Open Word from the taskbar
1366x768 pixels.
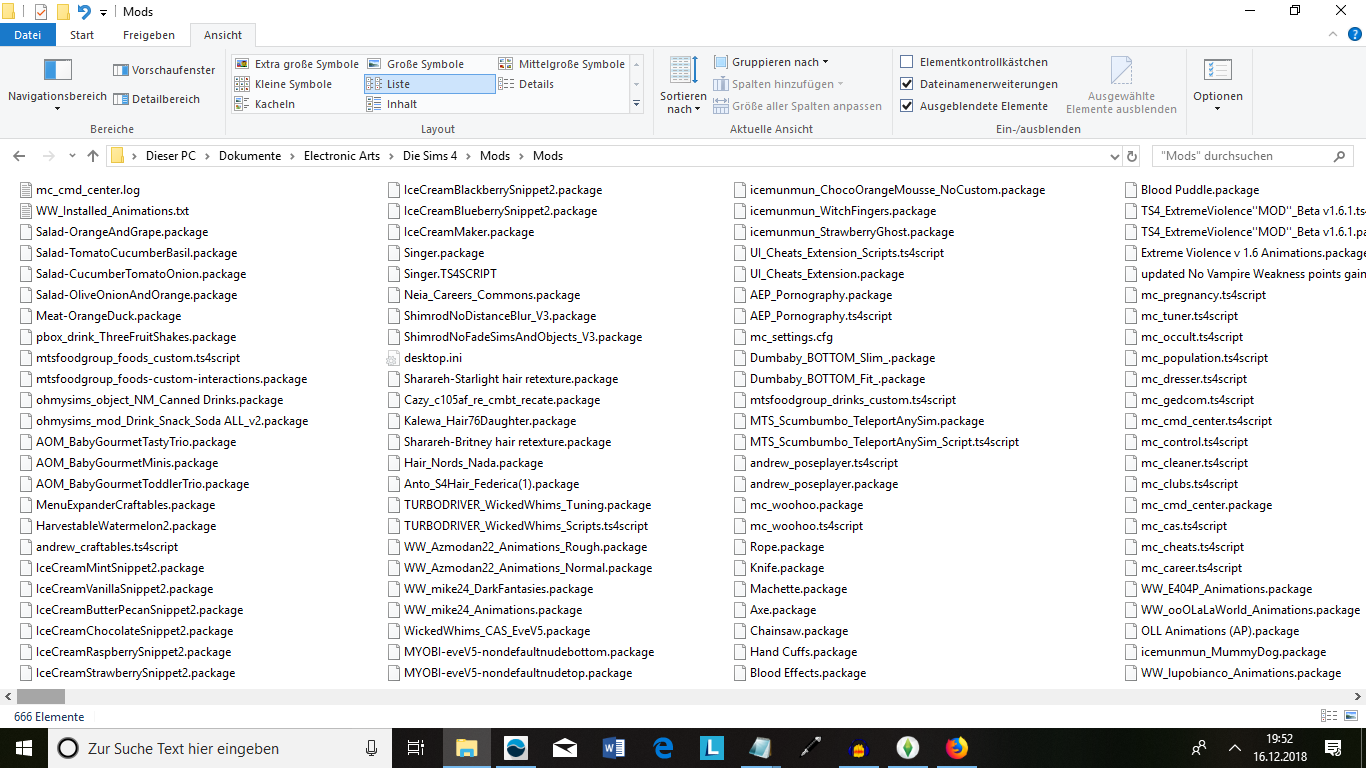[614, 748]
